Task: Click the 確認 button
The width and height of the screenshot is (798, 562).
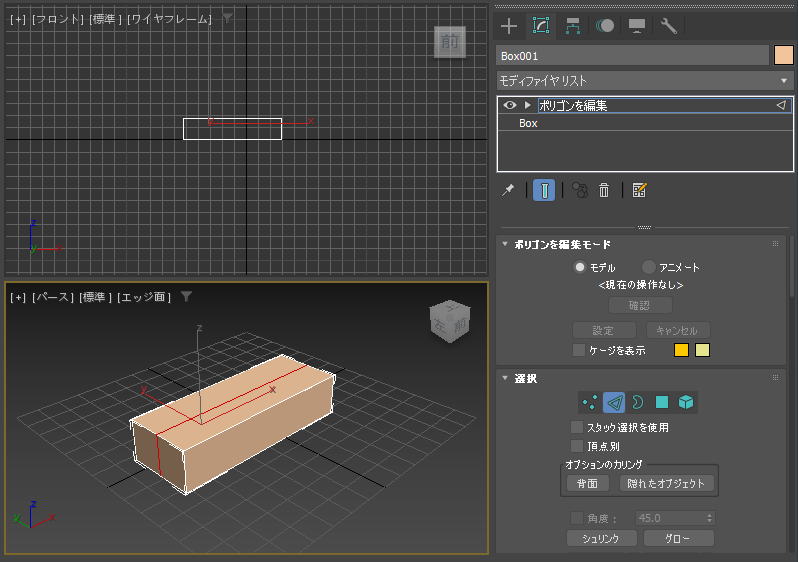Action: point(640,305)
